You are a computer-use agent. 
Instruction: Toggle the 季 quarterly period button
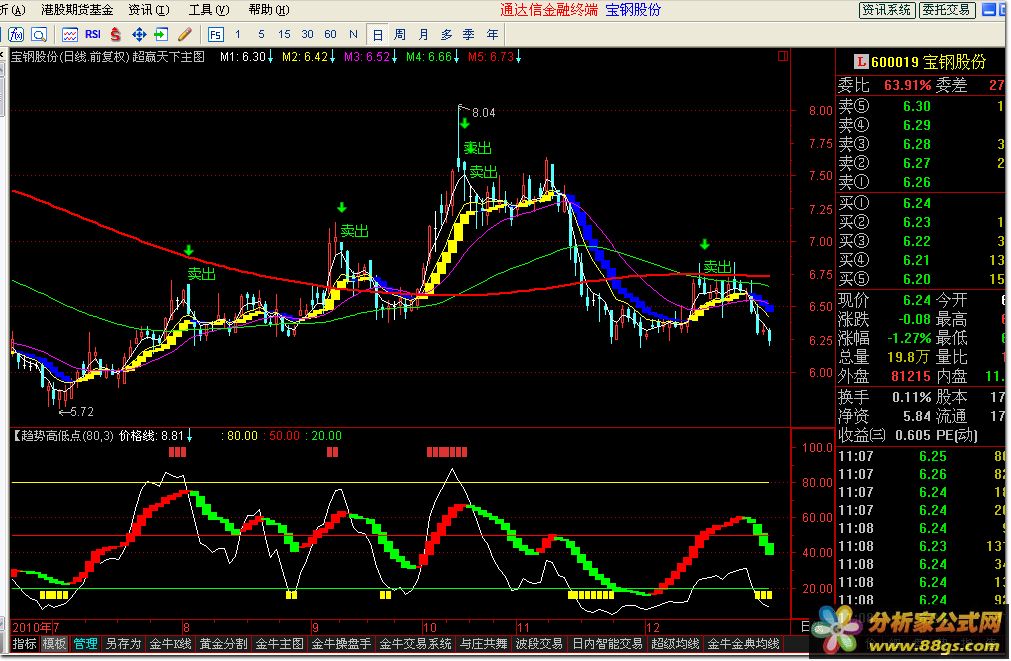click(469, 35)
